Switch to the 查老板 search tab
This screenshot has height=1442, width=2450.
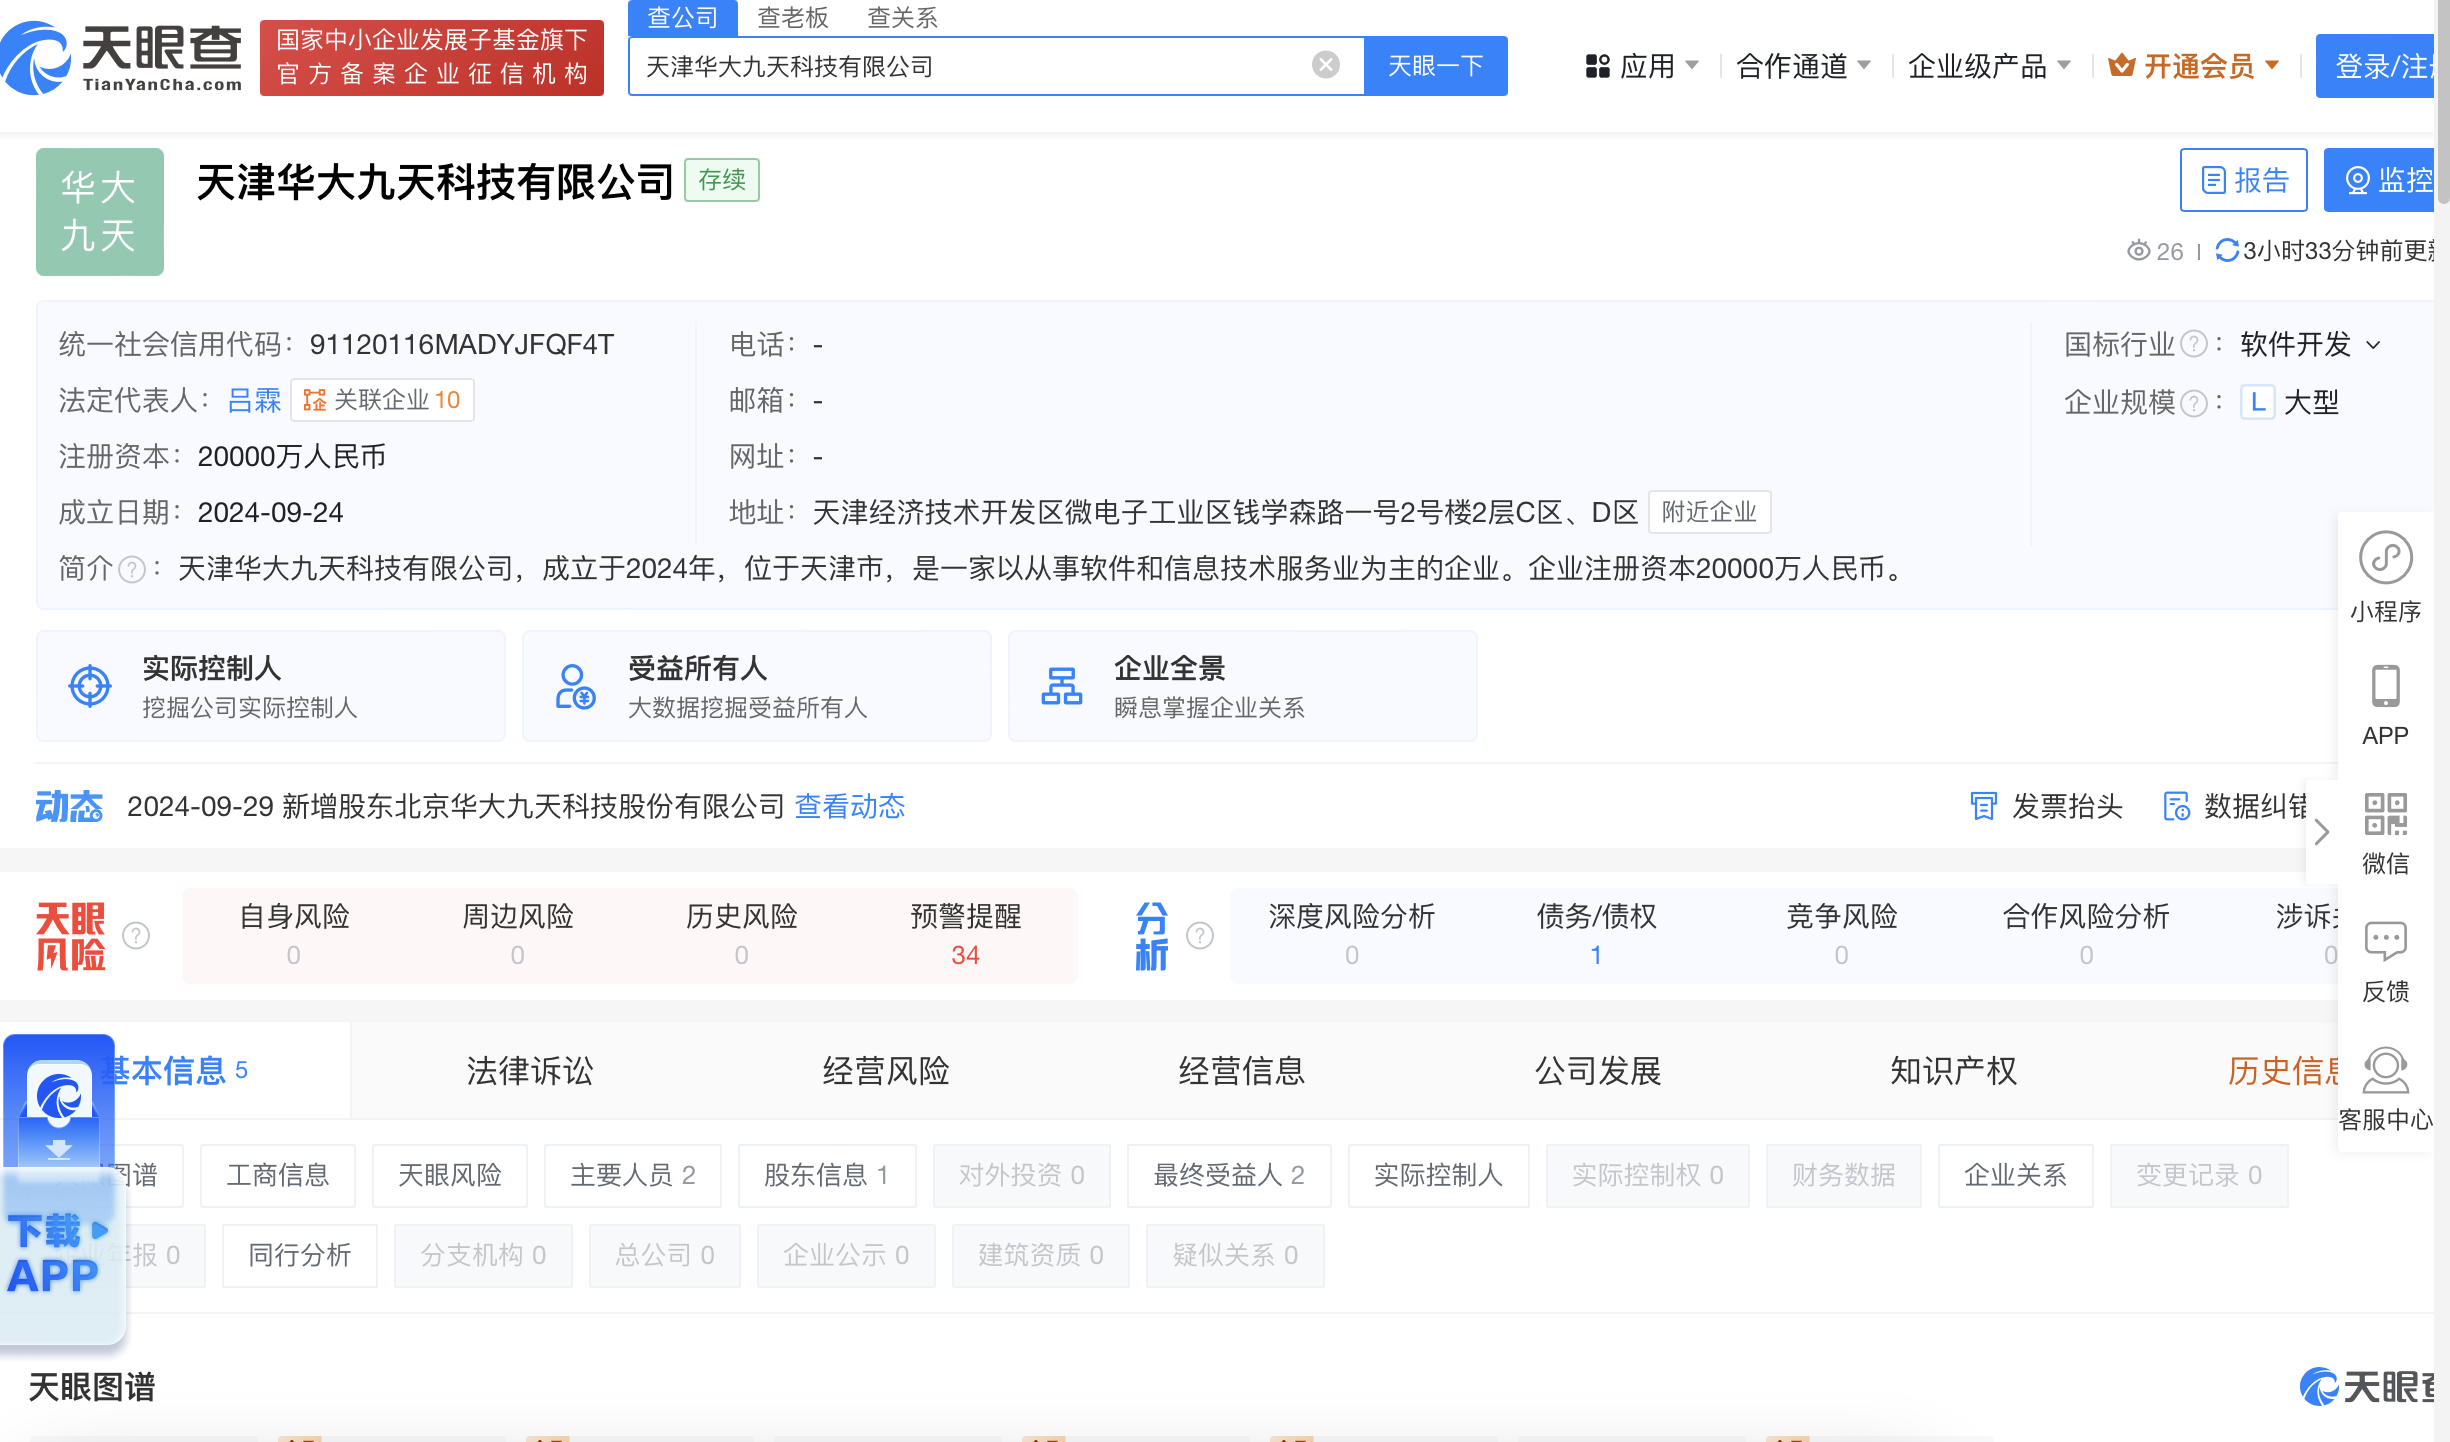(x=792, y=17)
